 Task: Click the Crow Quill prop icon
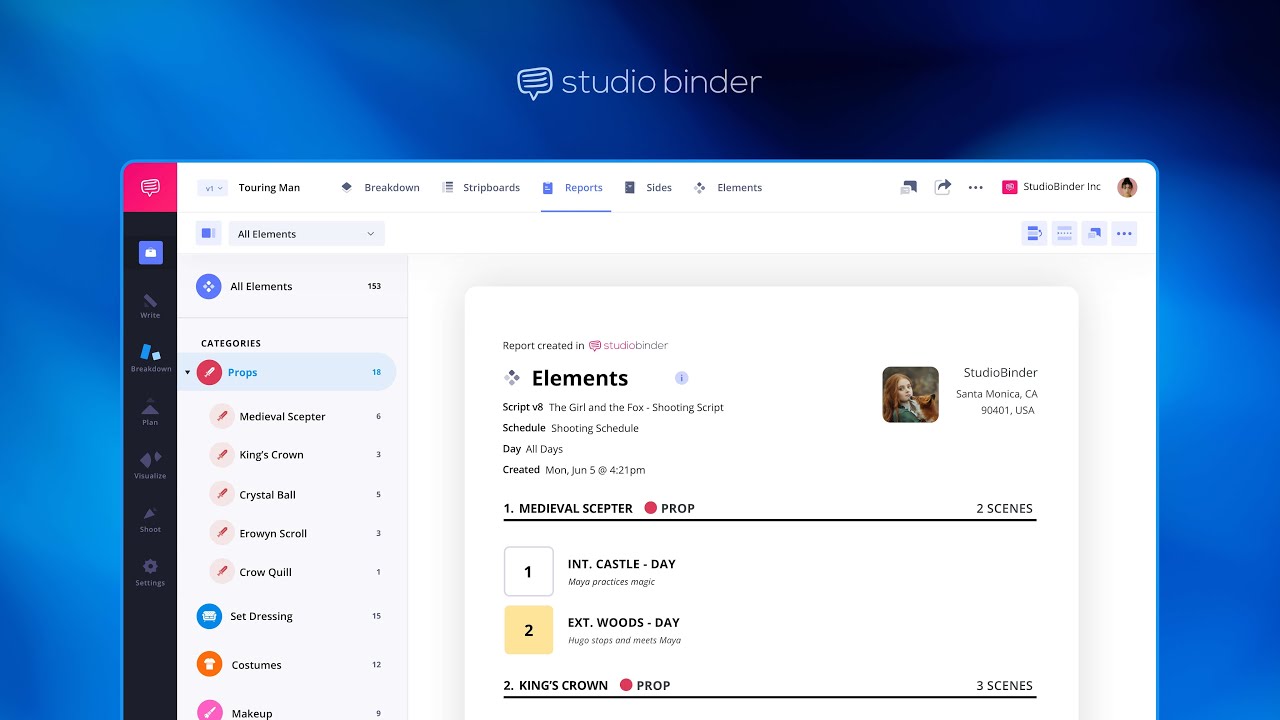(222, 572)
